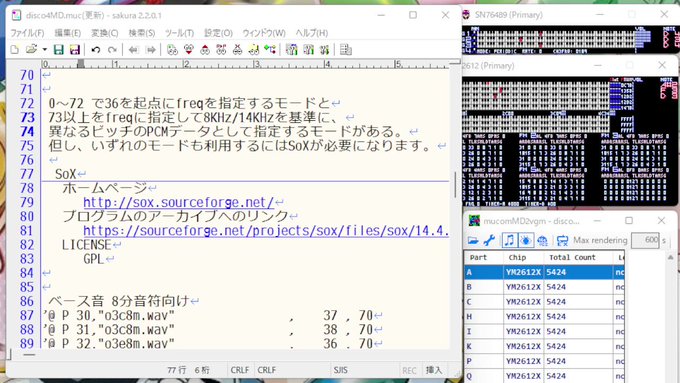Screen dimensions: 680x383
Task: Open outline analysis icon with green diamond
Action: pos(270,50)
